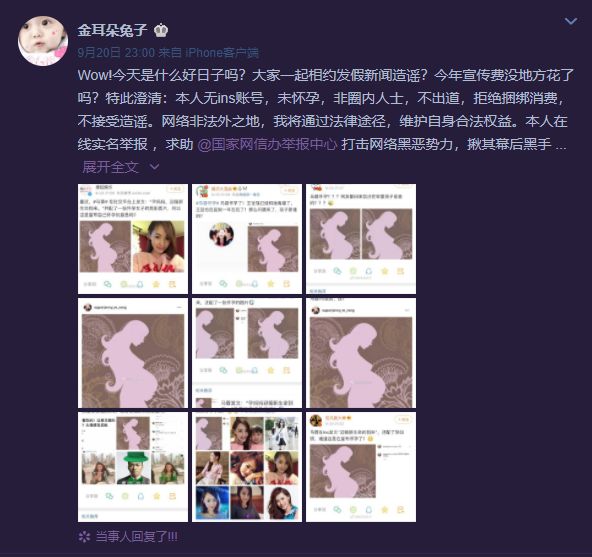The width and height of the screenshot is (592, 557).
Task: Open the 金耳朵兔子 username link
Action: (x=112, y=30)
